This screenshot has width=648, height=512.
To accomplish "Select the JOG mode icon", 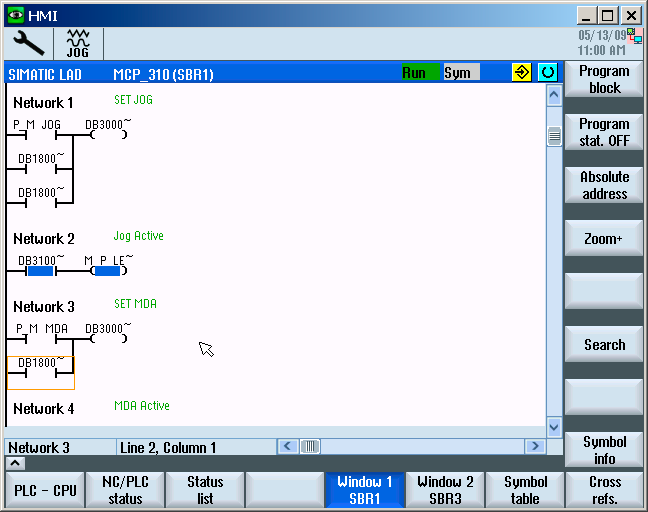I will click(x=78, y=43).
